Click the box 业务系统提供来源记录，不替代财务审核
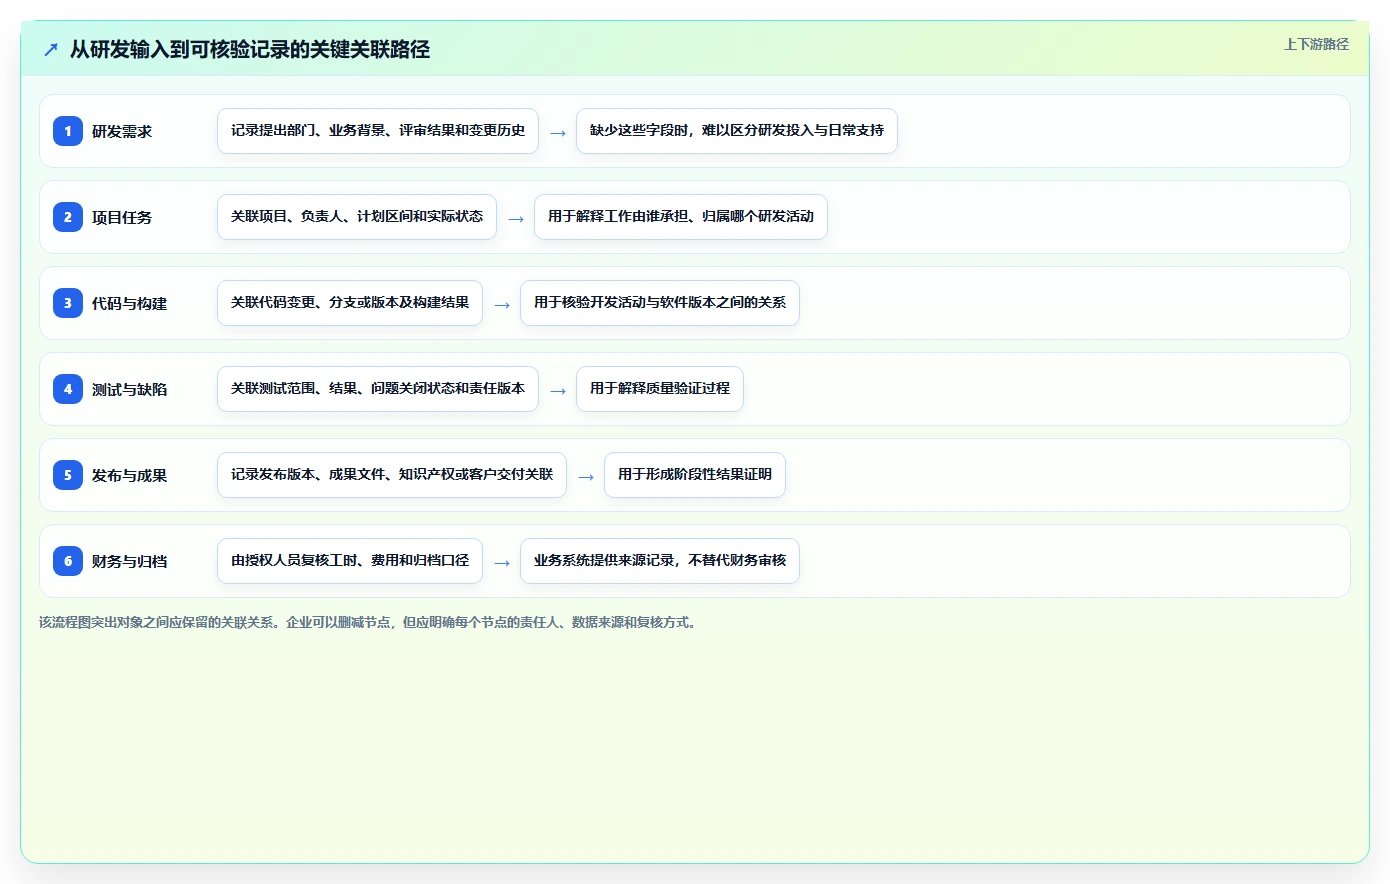The image size is (1390, 884). (660, 561)
